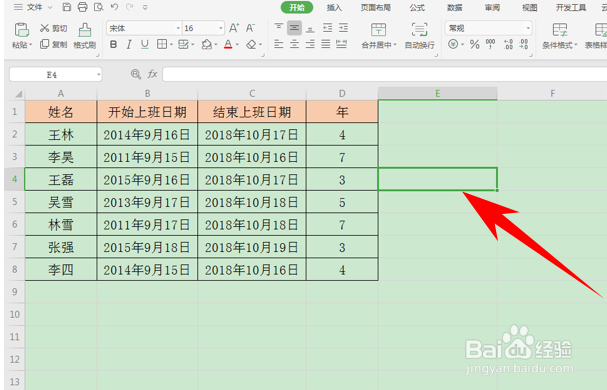Viewport: 607px width, 390px height.
Task: Expand the currency symbol dropdown
Action: pos(463,45)
